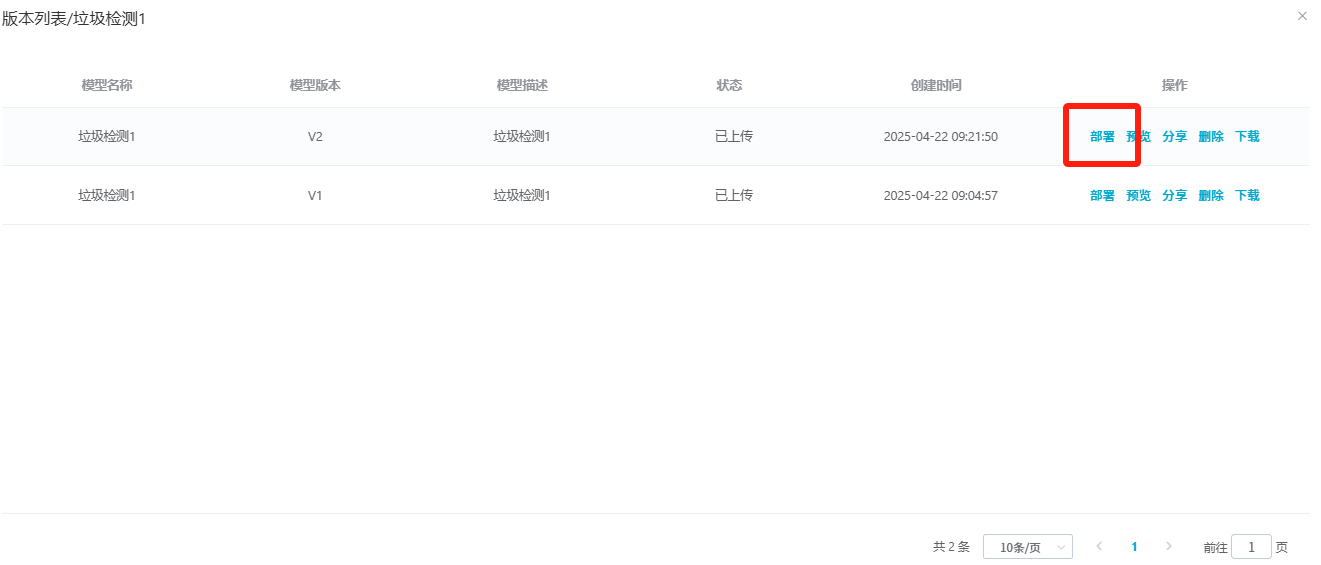The width and height of the screenshot is (1321, 565).
Task: Click 分享 in the V2 row
Action: click(x=1174, y=137)
